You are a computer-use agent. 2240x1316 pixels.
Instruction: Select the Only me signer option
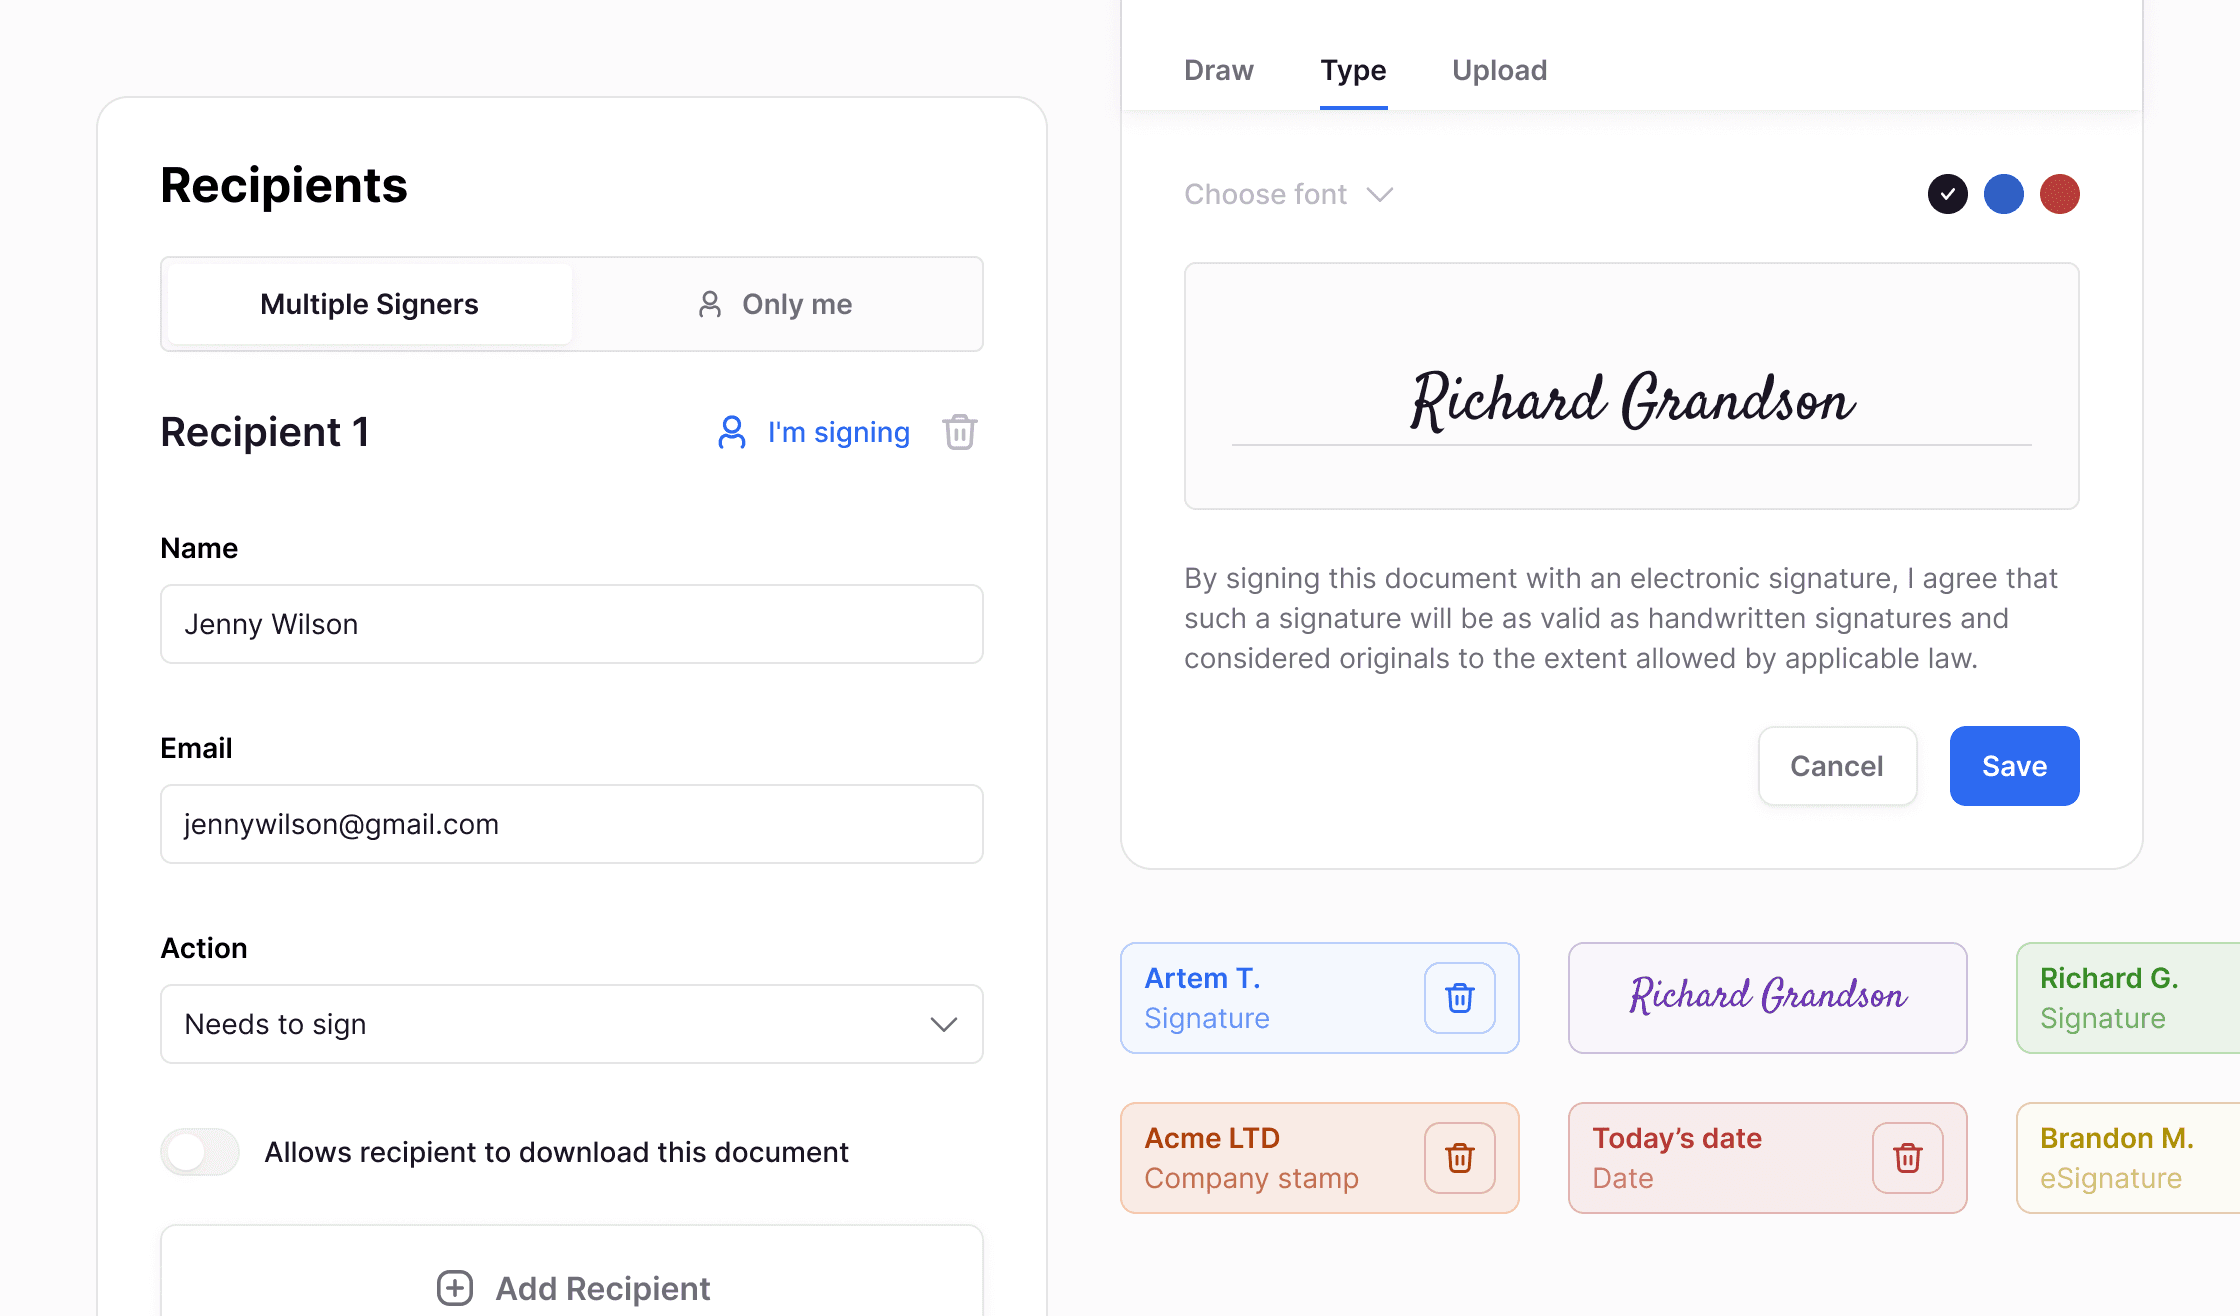(x=777, y=304)
